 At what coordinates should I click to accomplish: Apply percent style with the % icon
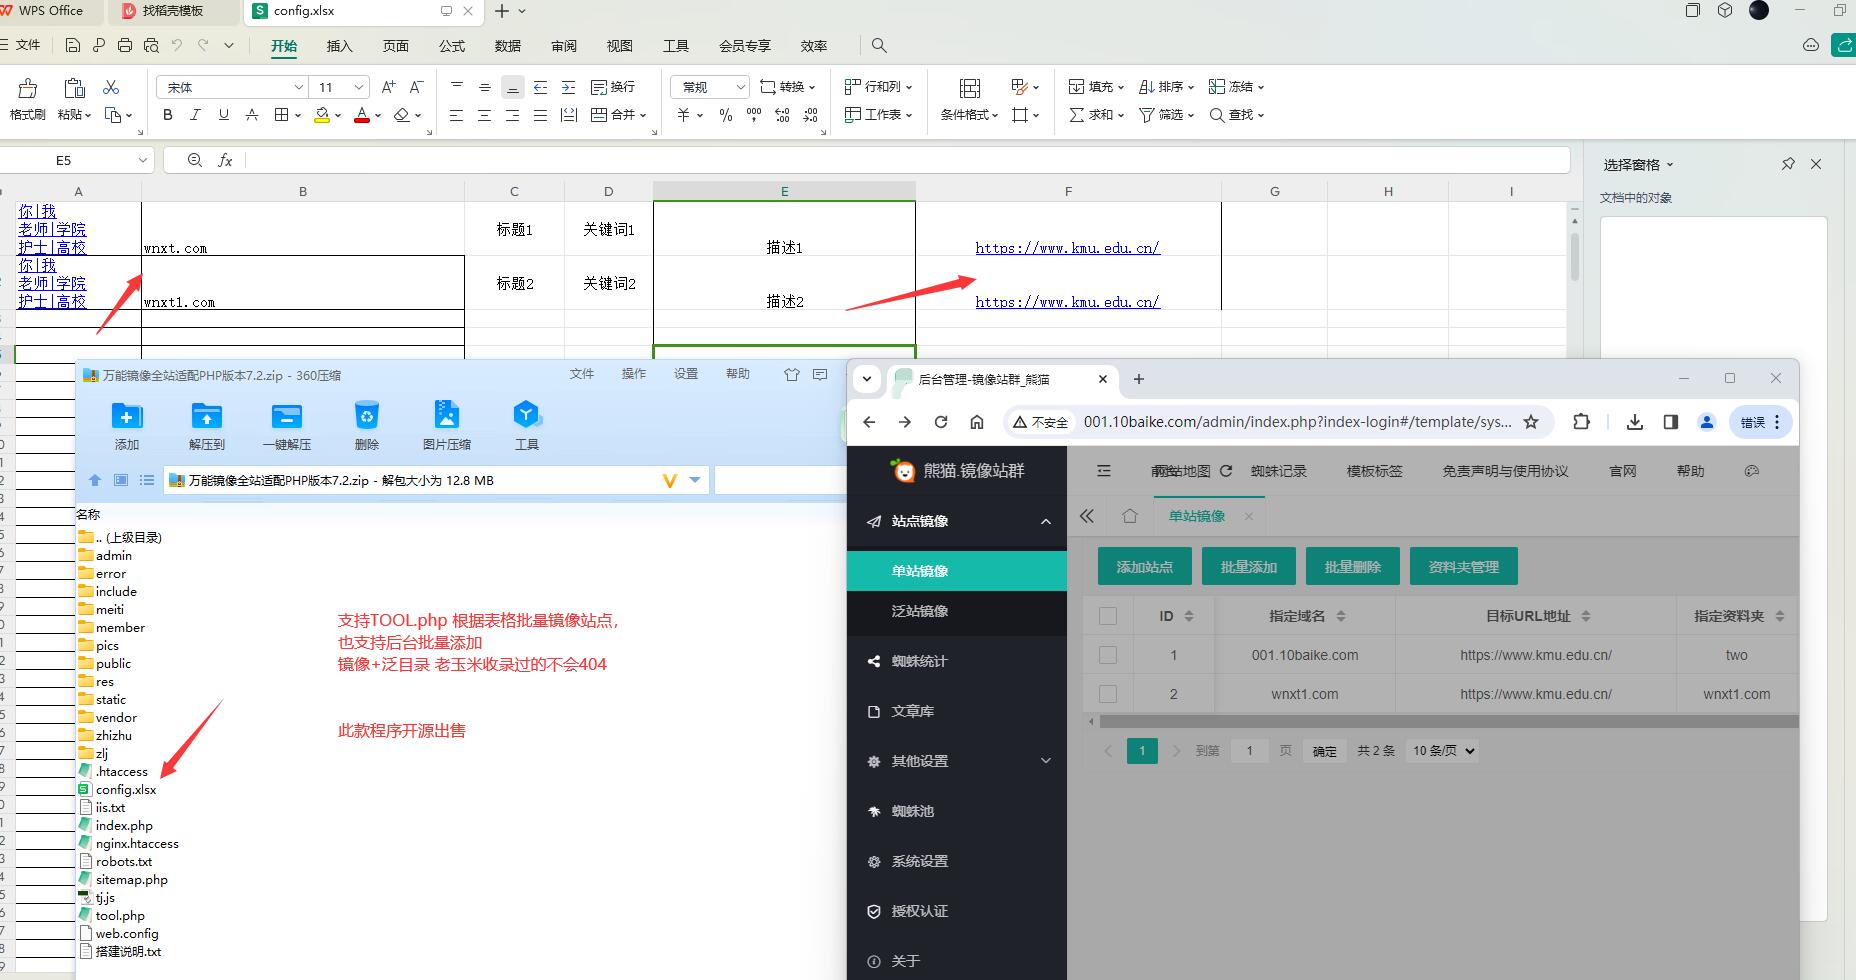point(726,115)
